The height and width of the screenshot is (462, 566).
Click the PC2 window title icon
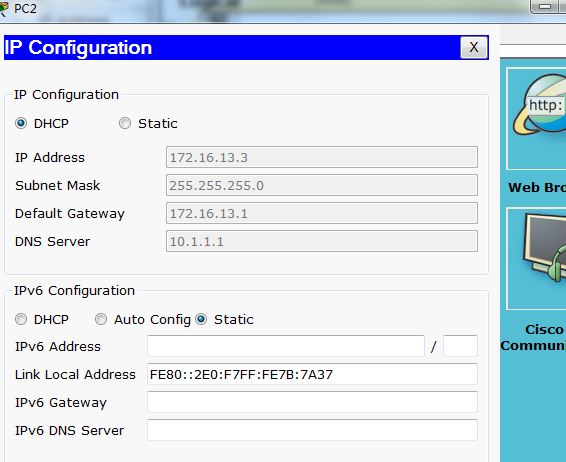click(4, 8)
